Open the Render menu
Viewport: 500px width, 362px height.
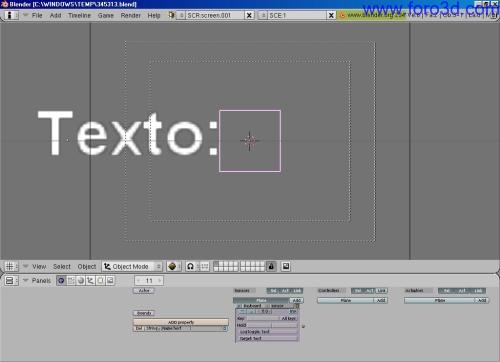pos(130,15)
